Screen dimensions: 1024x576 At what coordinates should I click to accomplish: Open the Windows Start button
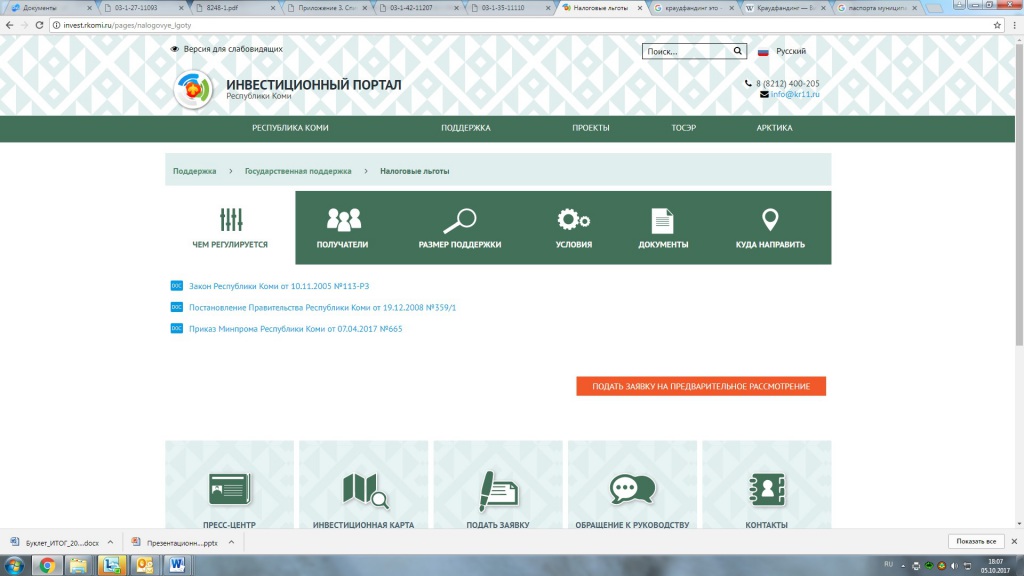pos(14,565)
